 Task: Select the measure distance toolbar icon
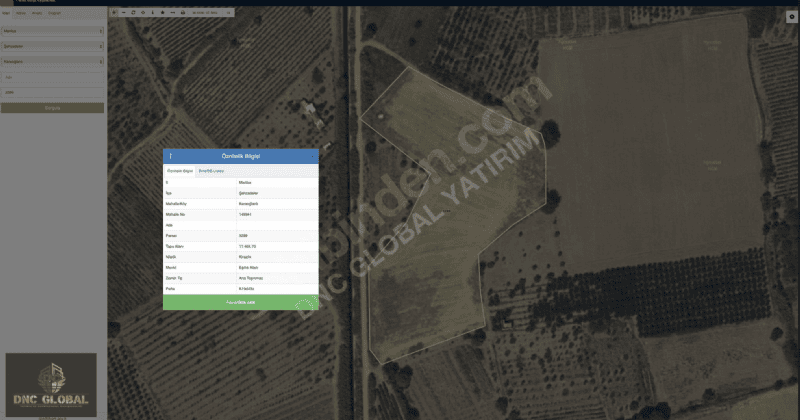pyautogui.click(x=172, y=12)
